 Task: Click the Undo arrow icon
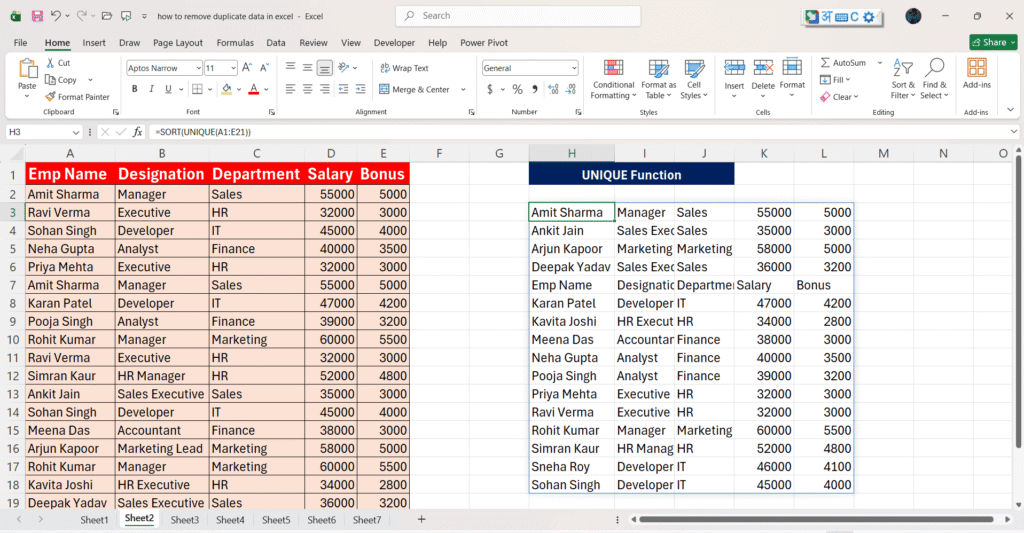coord(56,16)
